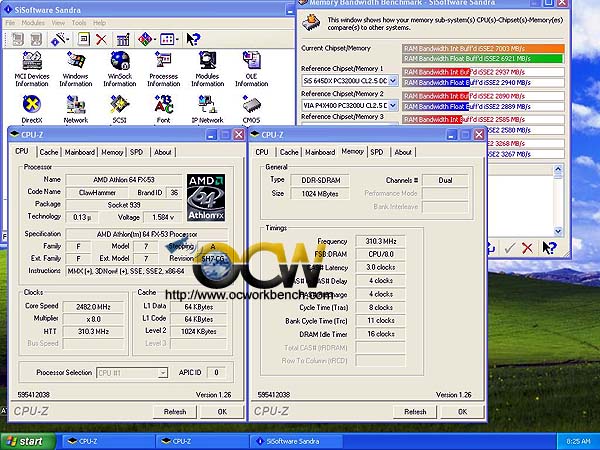
Task: Switch to Memory tab in left CPU-Z
Action: (112, 152)
